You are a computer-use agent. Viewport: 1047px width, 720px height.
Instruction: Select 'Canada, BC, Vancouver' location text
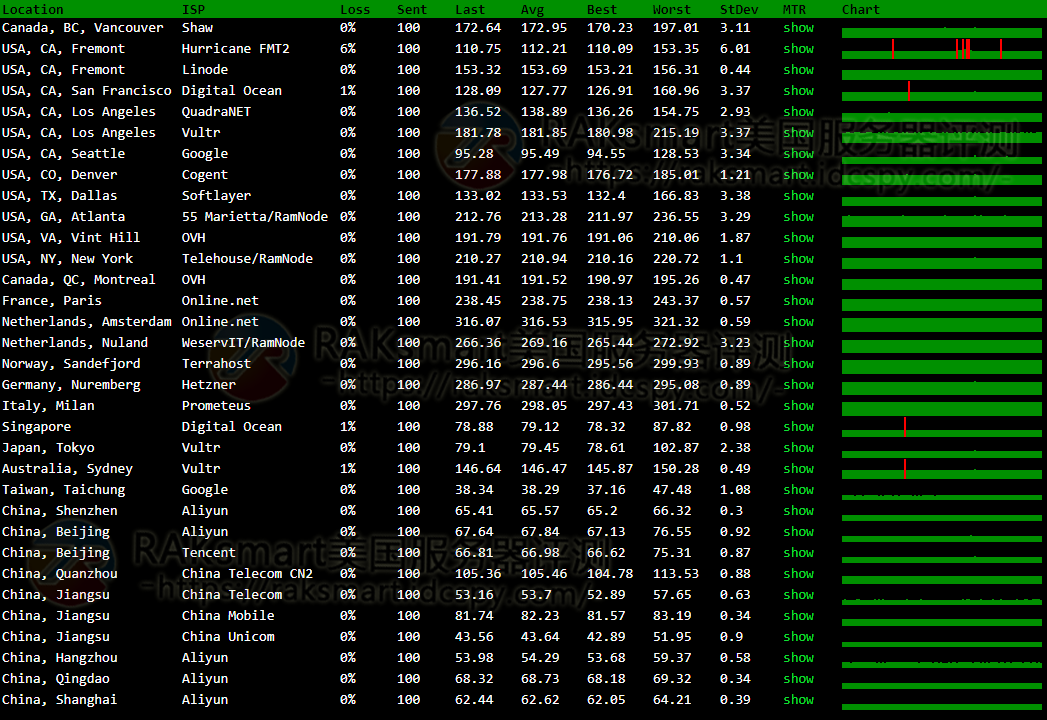[x=82, y=28]
